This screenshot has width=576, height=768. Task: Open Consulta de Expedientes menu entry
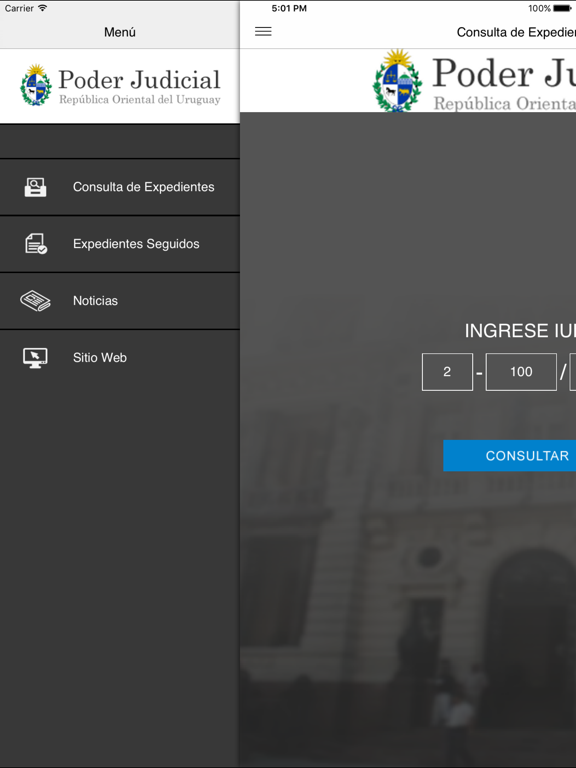(x=120, y=187)
